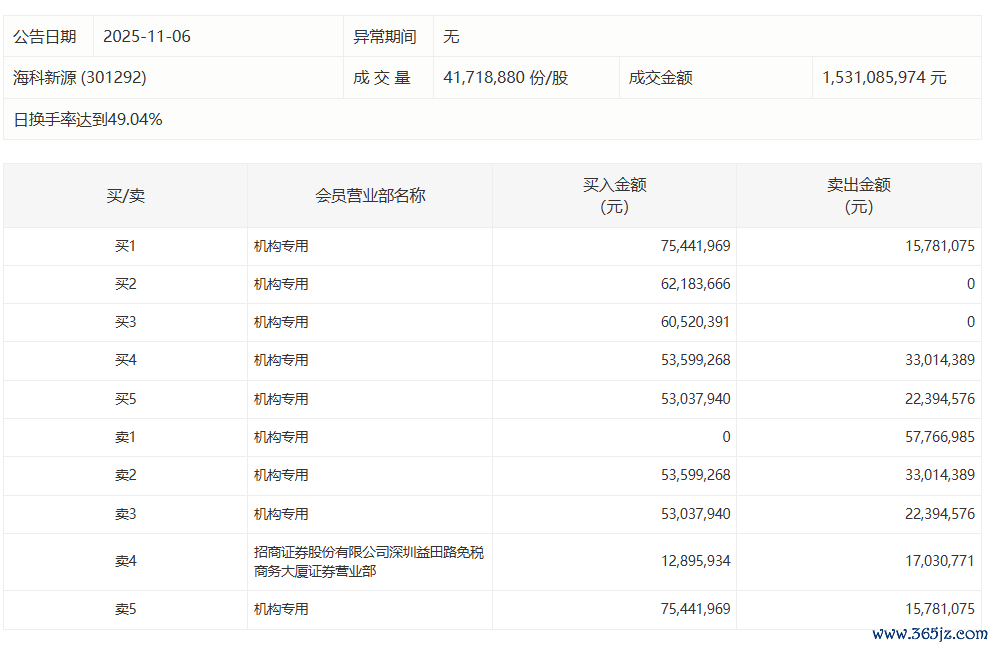Select 买4 row buy amount 53,599,268

[695, 360]
